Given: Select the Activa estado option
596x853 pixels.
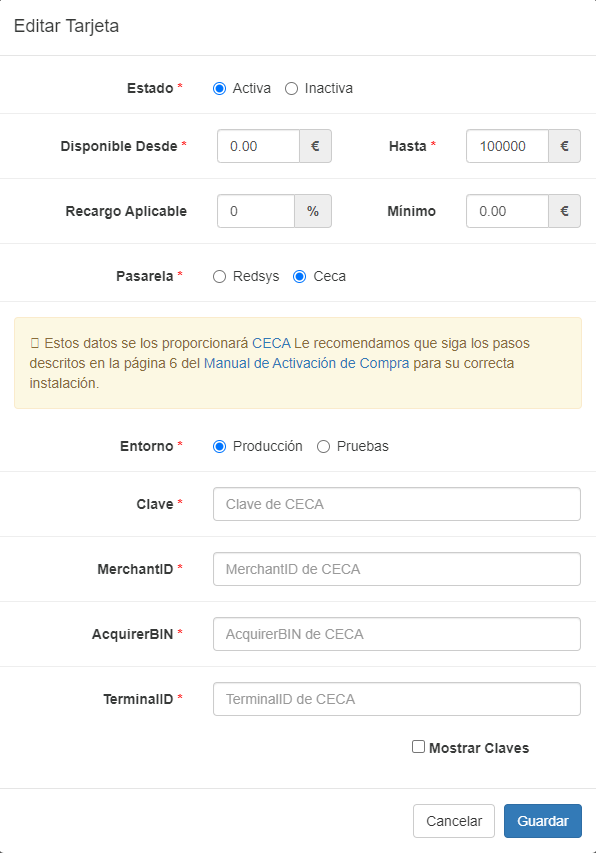Looking at the screenshot, I should click(219, 88).
